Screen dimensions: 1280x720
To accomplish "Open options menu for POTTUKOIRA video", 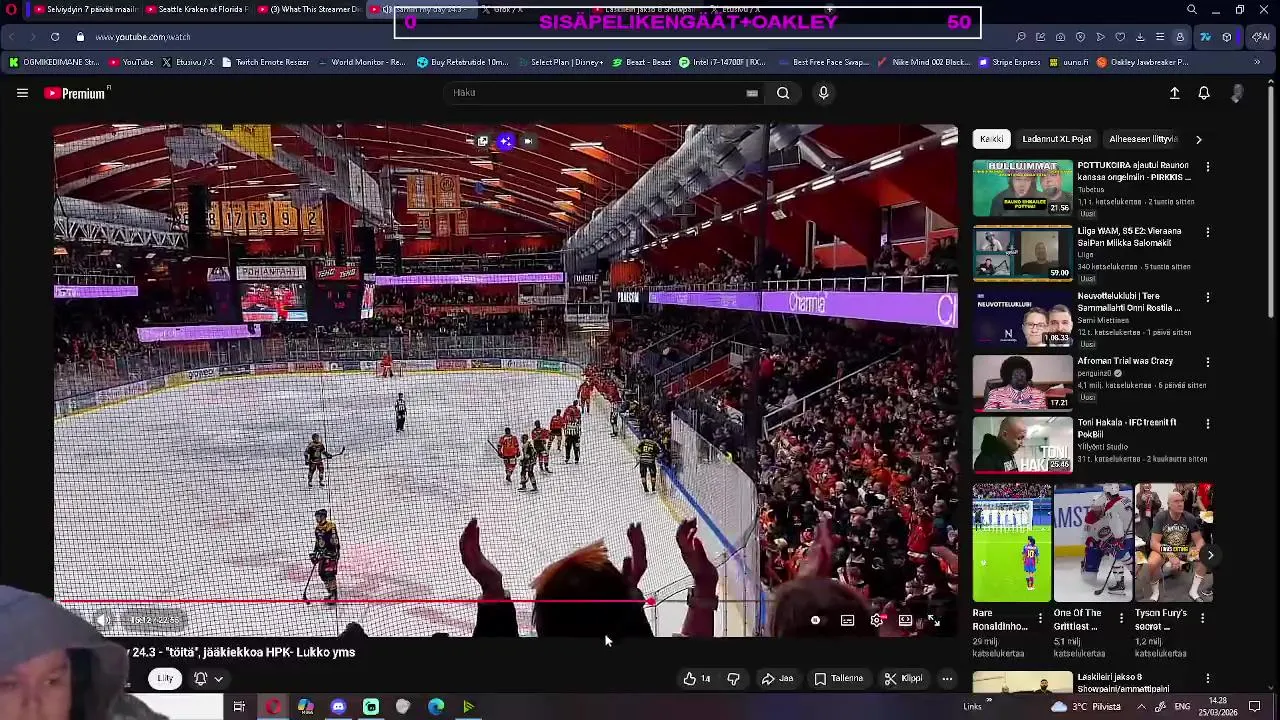I will [1208, 167].
